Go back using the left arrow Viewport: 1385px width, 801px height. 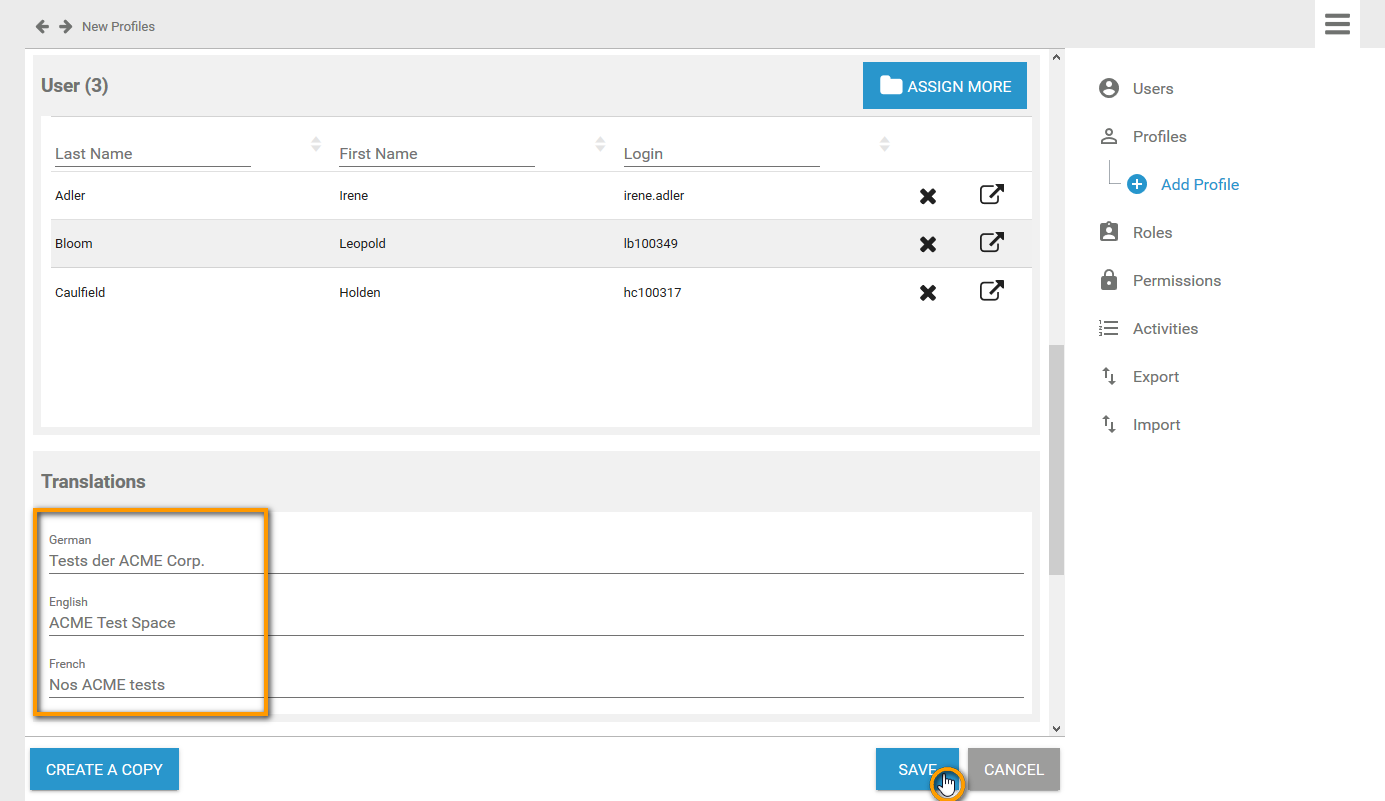pyautogui.click(x=42, y=26)
